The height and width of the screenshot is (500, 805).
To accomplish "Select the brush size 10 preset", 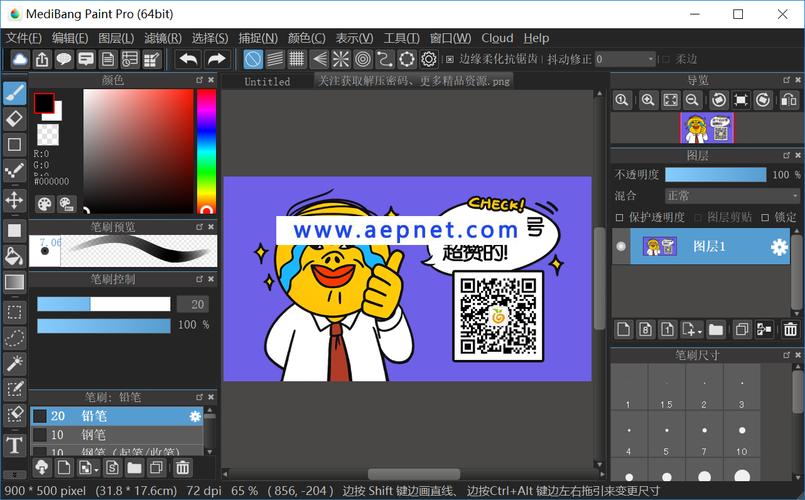I will pos(742,434).
